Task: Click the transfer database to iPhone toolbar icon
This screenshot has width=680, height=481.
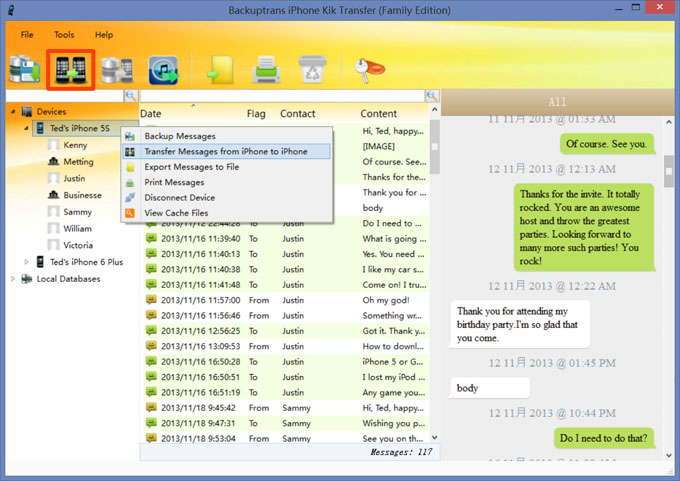Action: tap(117, 69)
